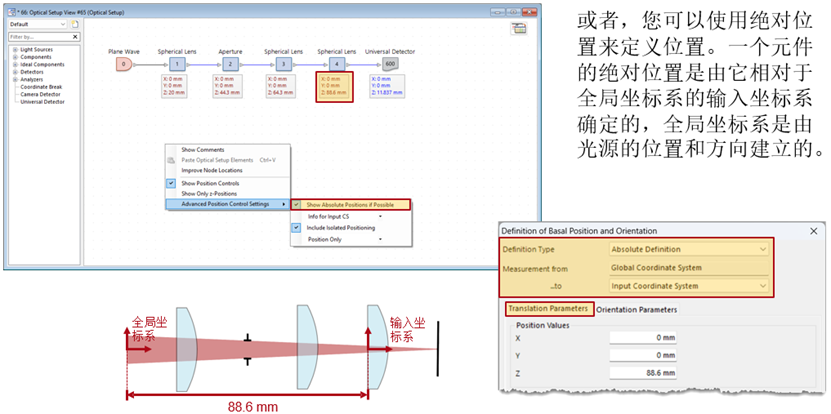This screenshot has height=414, width=831.
Task: Switch to Orientation Parameters tab
Action: pyautogui.click(x=636, y=310)
